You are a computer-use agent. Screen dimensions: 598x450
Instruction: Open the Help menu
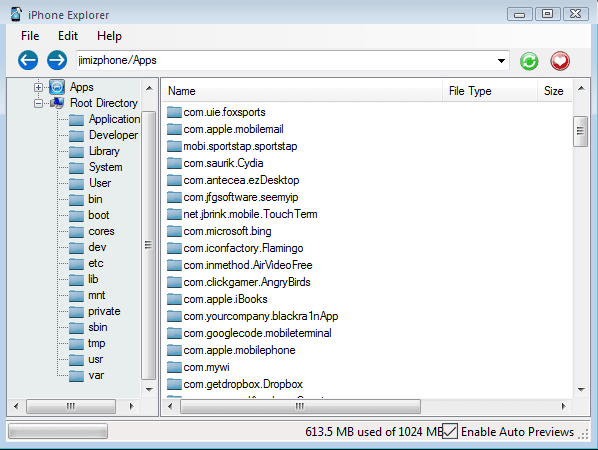coord(109,36)
